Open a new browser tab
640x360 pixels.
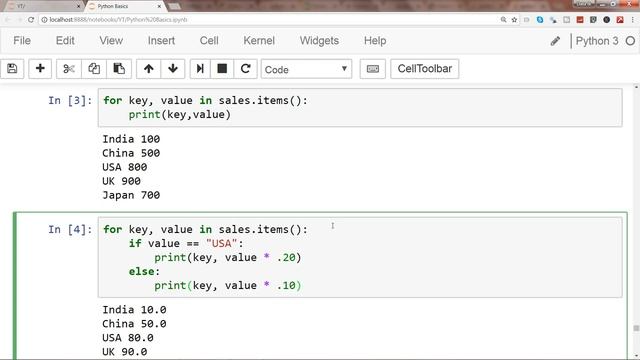tap(174, 7)
